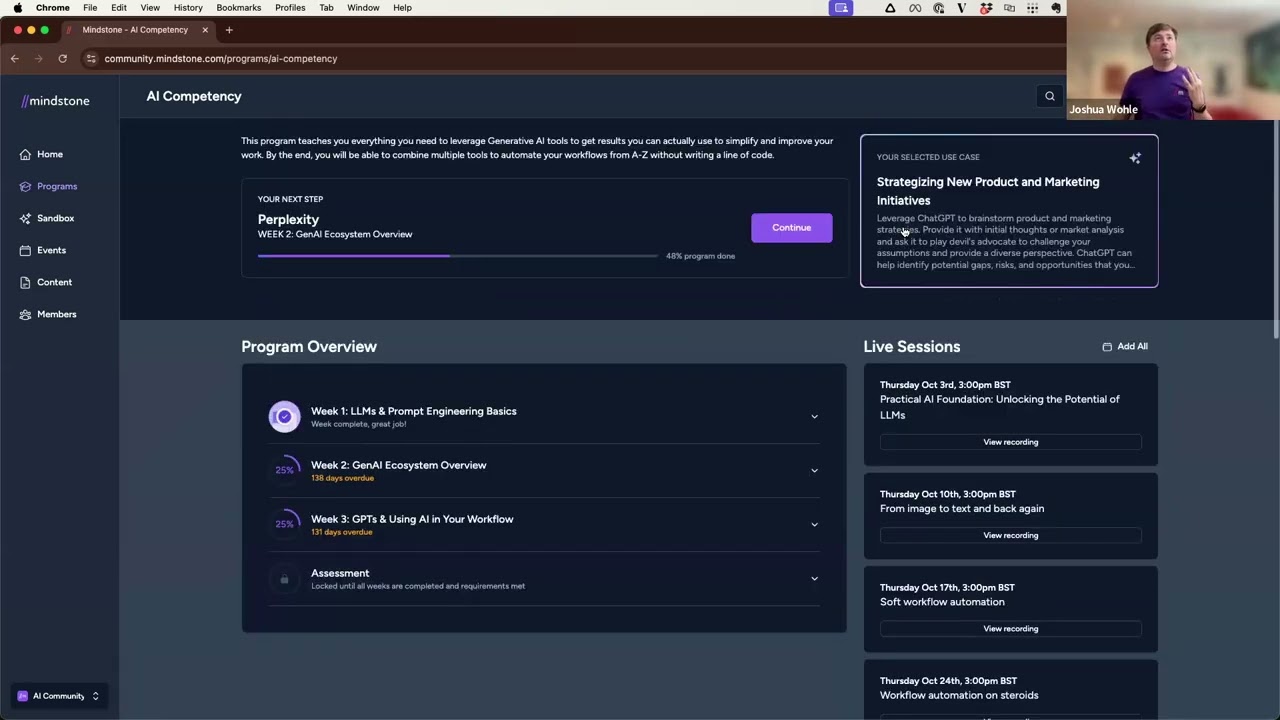
Task: Click the site info icon in address bar
Action: (x=91, y=58)
